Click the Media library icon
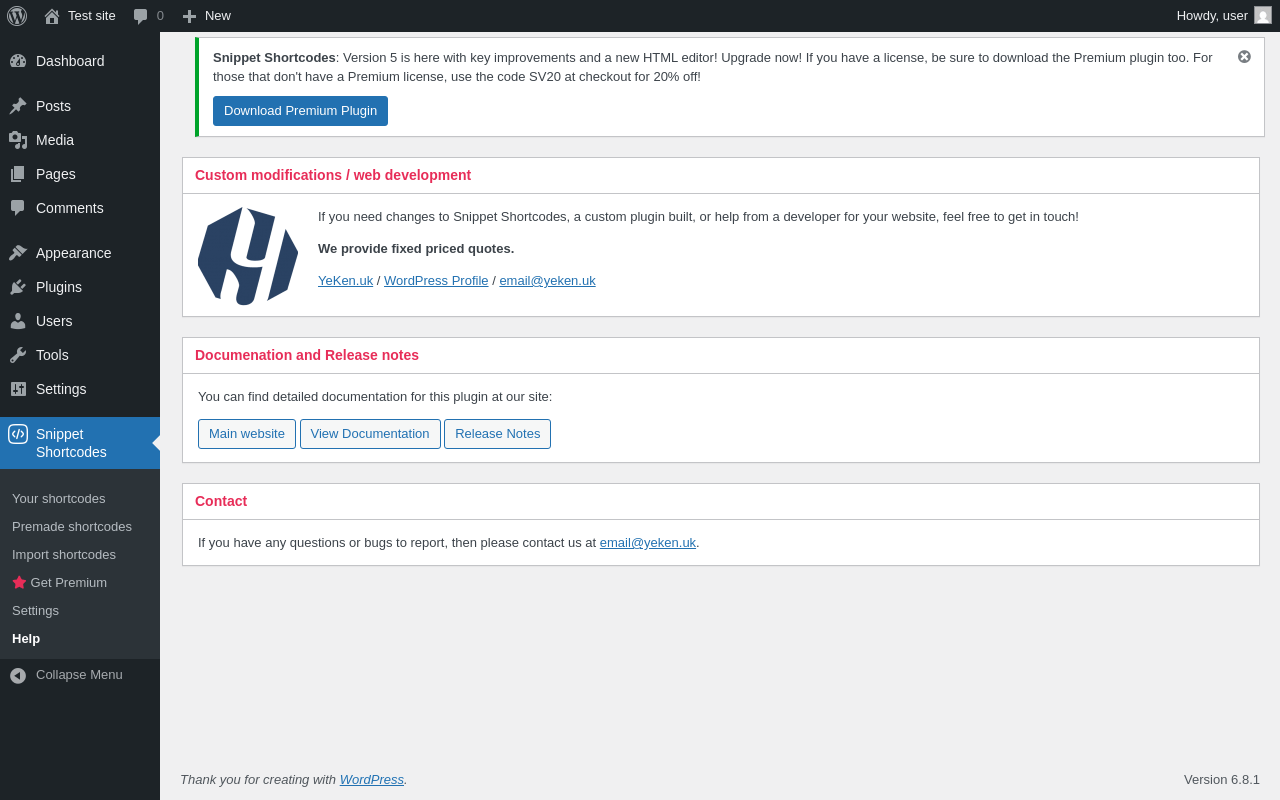This screenshot has height=800, width=1280. (x=18, y=140)
